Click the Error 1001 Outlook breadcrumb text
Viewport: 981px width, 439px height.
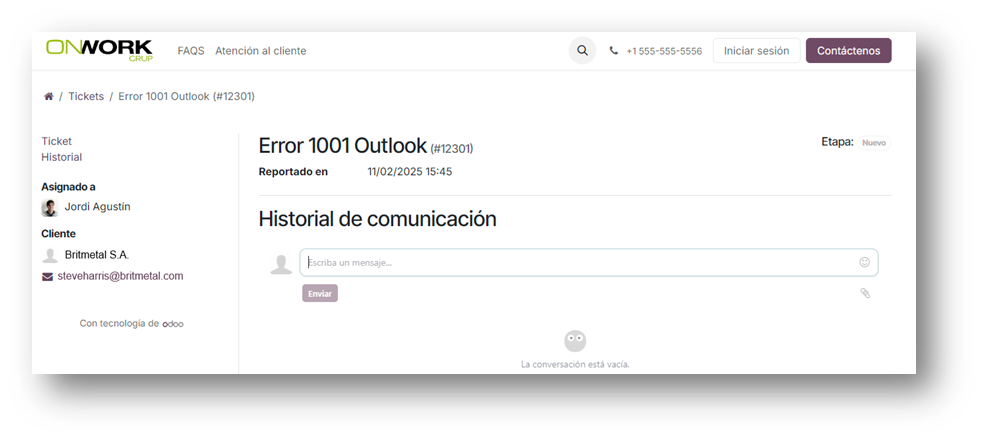click(186, 96)
